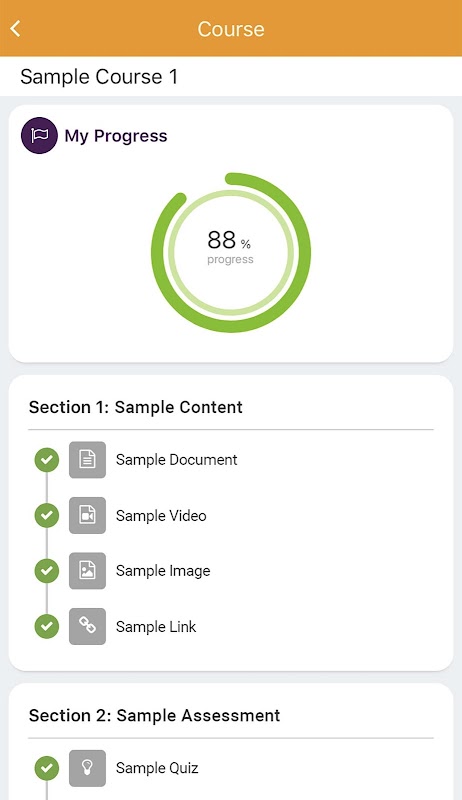This screenshot has height=800, width=462.
Task: Click the Sample Image completion checkmark
Action: 47,570
